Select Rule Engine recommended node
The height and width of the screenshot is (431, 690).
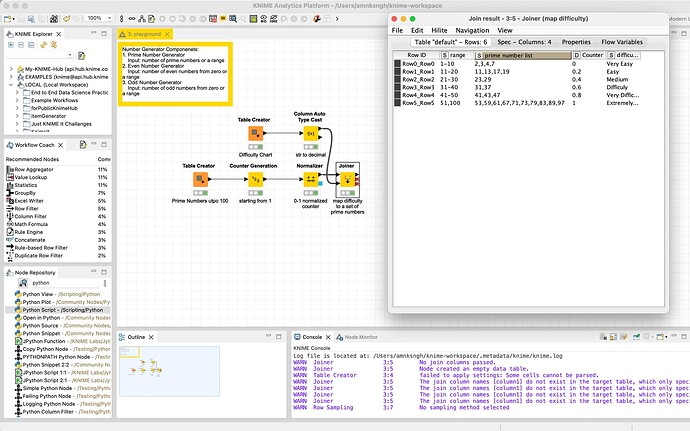pos(29,232)
